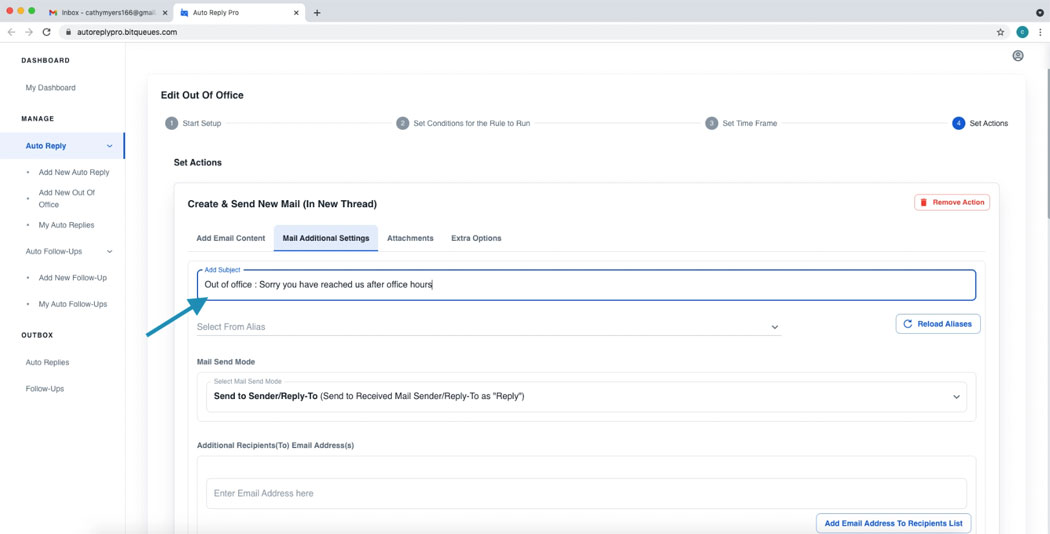Bookmark this page with the star icon
This screenshot has height=534, width=1050.
point(1000,31)
